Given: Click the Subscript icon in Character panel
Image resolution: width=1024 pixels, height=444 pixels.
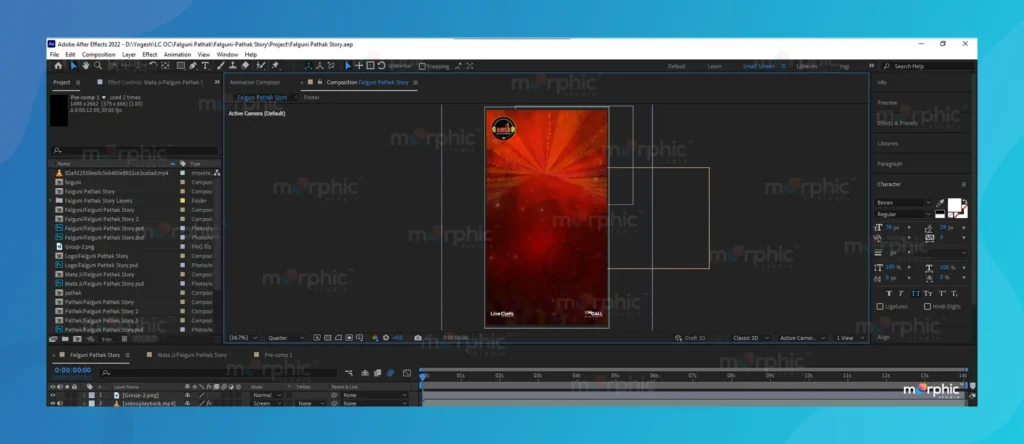Looking at the screenshot, I should [954, 293].
